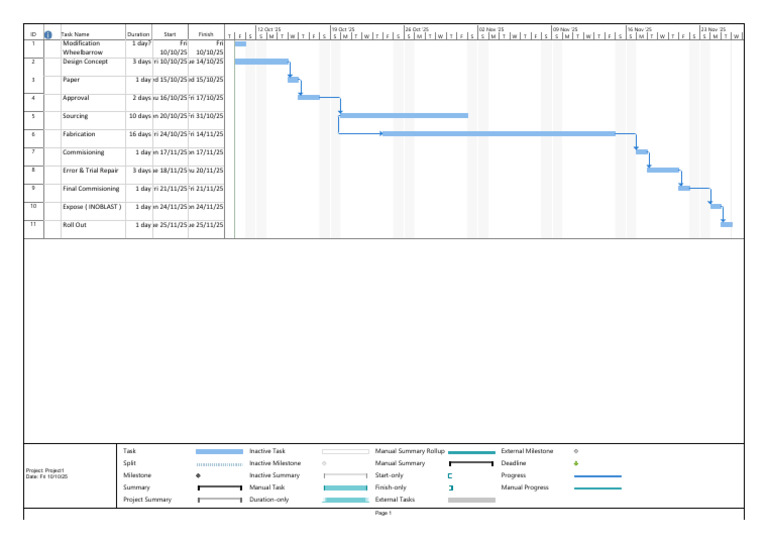
Task: Click the Roll Out finish date 25/11/25
Action: 206,225
